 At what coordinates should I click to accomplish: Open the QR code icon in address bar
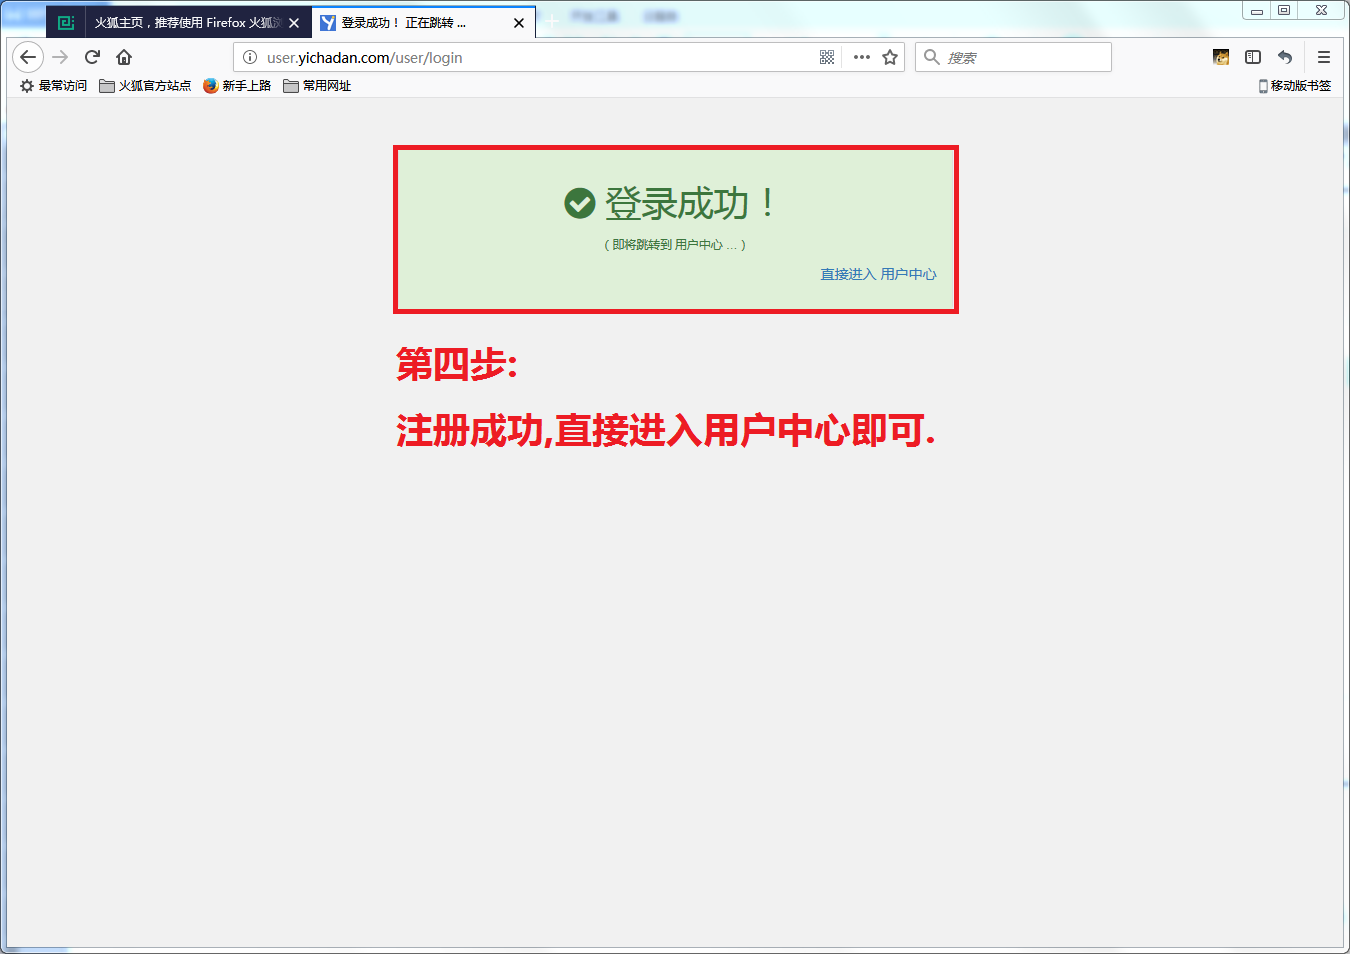pyautogui.click(x=827, y=57)
